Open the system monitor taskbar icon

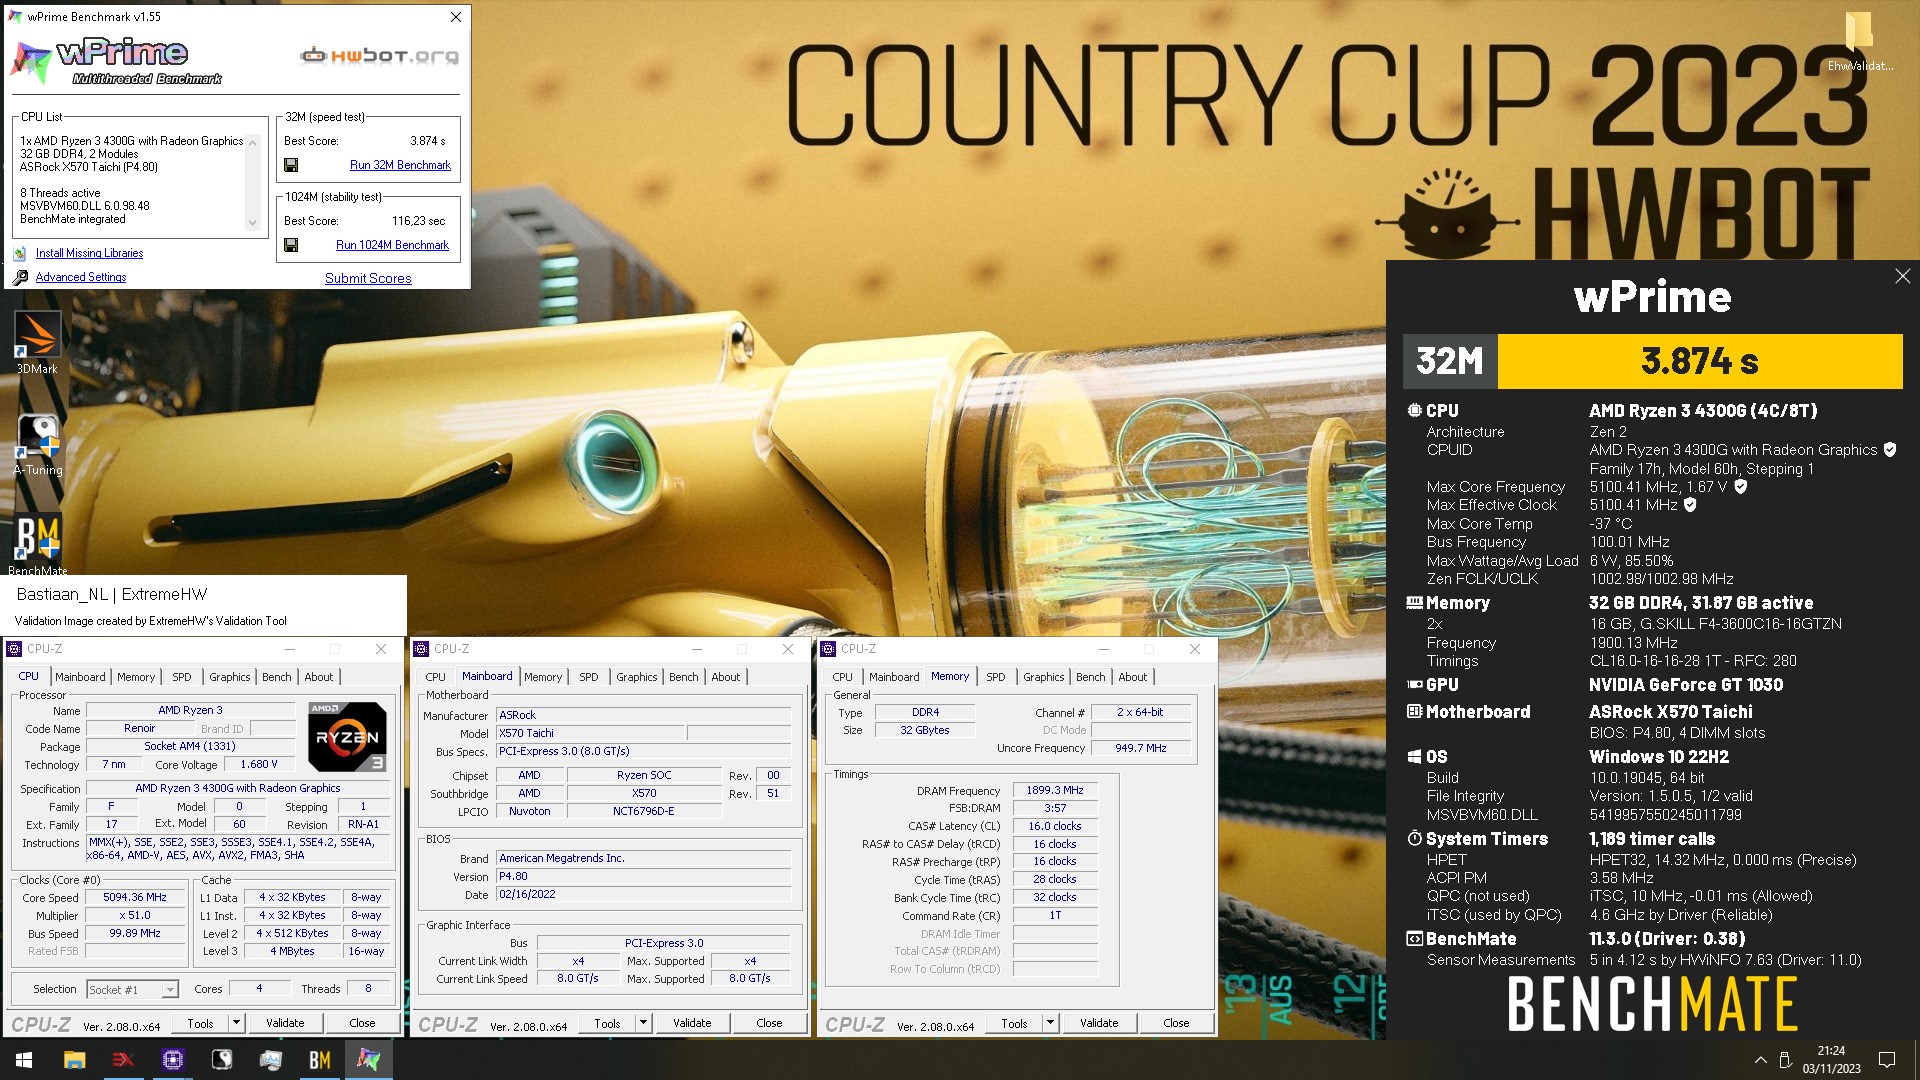click(x=270, y=1060)
